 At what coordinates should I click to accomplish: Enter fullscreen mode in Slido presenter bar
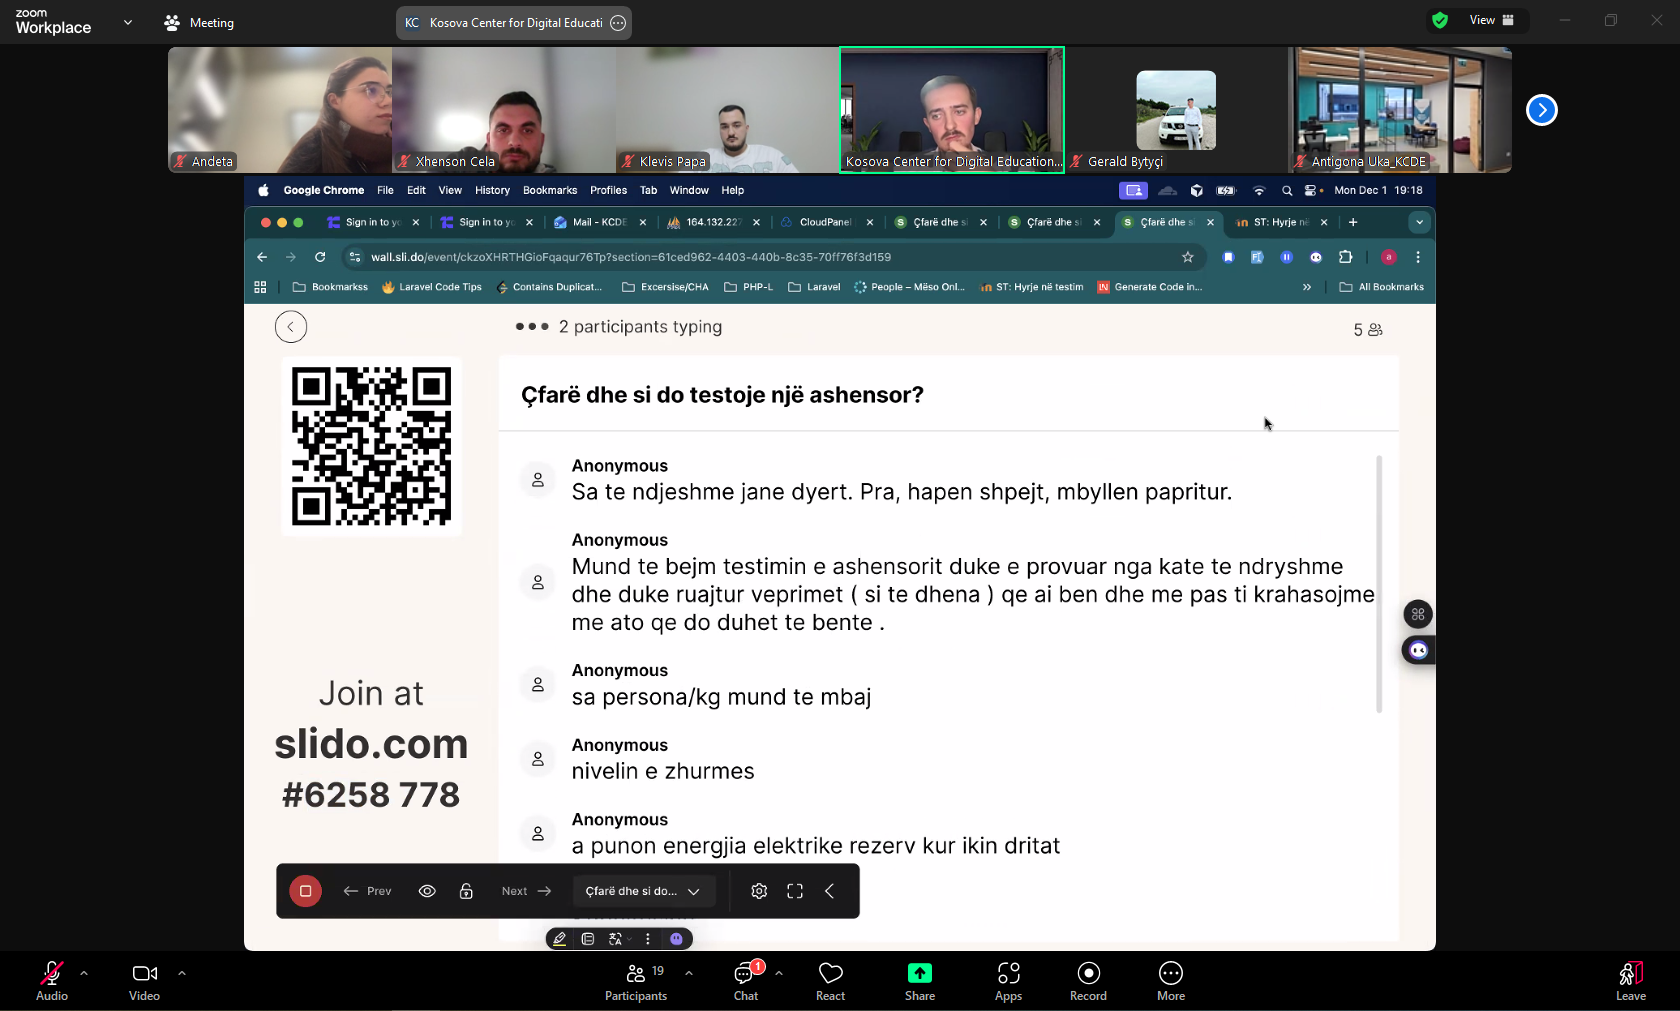(795, 891)
